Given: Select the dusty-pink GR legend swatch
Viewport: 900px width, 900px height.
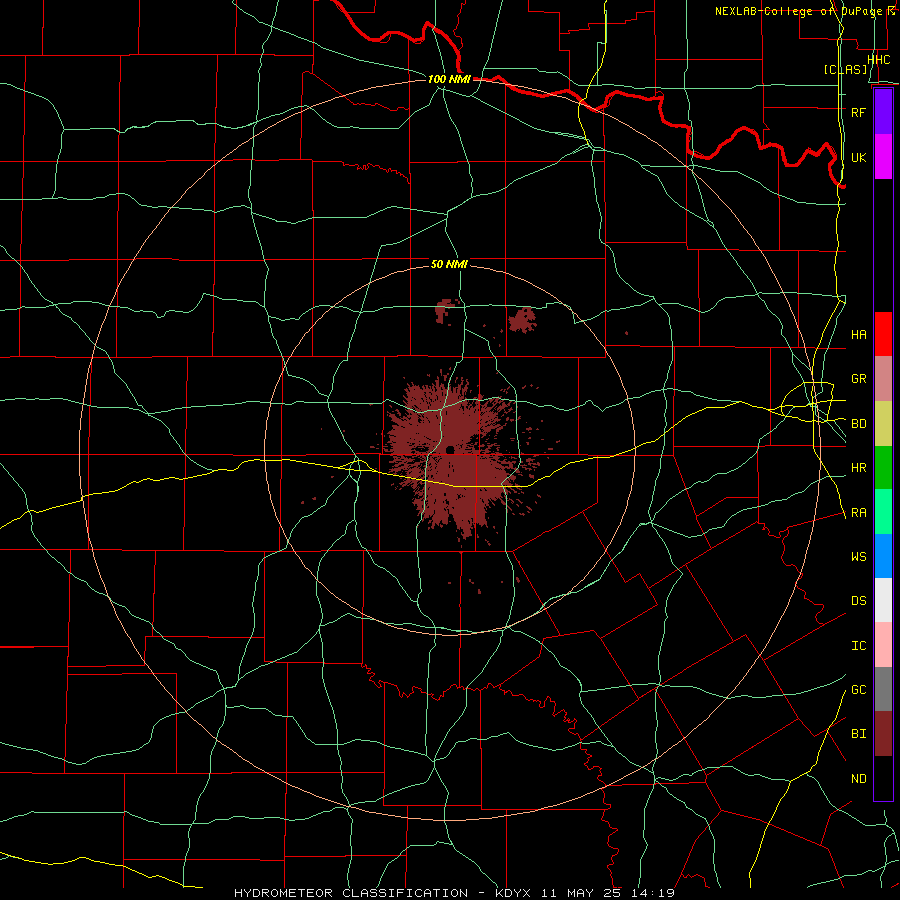Looking at the screenshot, I should tap(883, 378).
